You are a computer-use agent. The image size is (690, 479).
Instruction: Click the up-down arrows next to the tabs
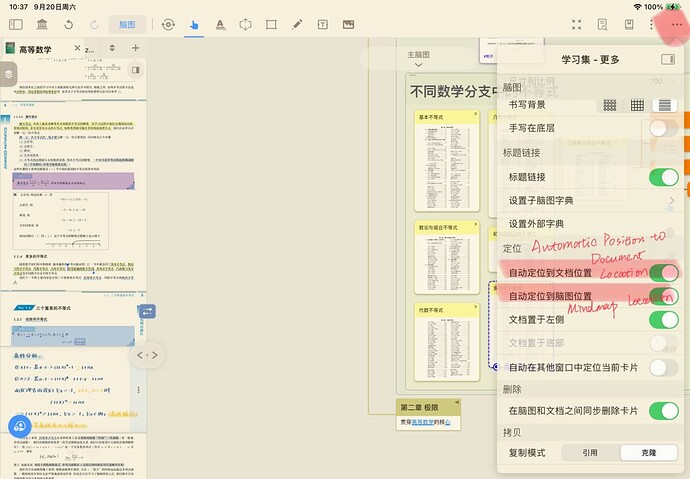(x=112, y=48)
